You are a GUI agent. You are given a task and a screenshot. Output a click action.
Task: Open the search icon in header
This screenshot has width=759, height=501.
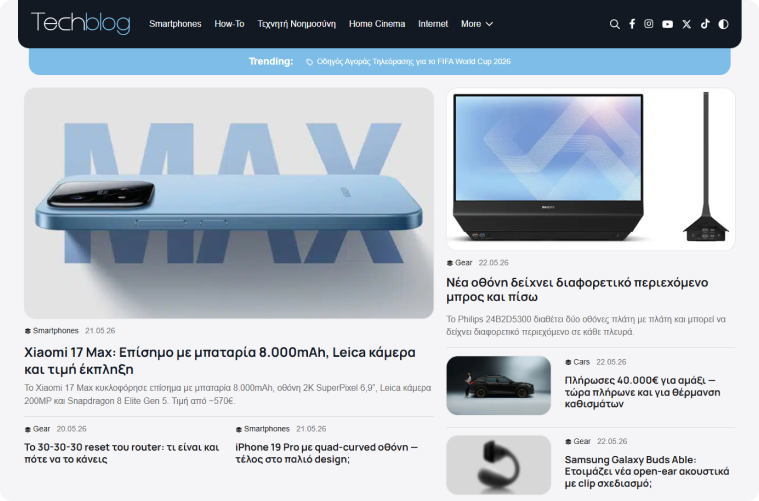[614, 24]
